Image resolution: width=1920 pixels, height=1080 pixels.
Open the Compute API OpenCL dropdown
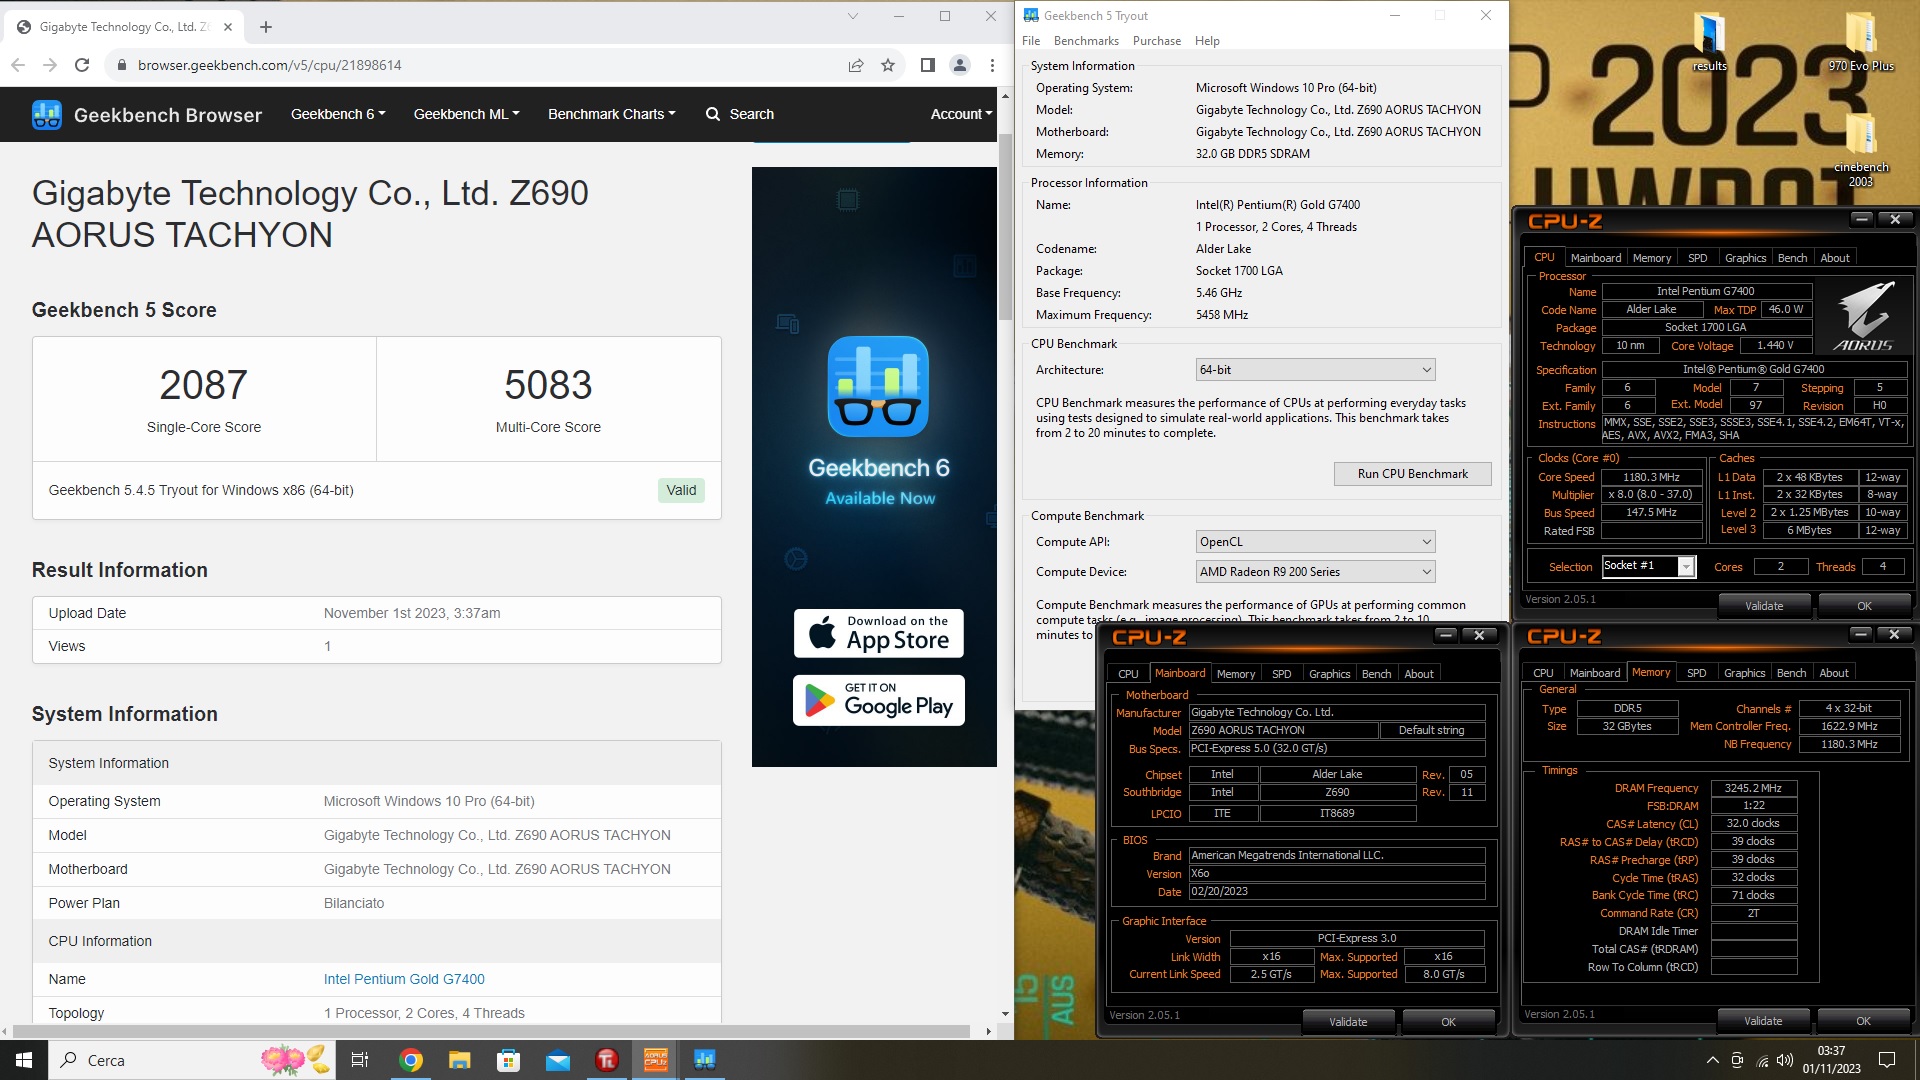coord(1315,542)
